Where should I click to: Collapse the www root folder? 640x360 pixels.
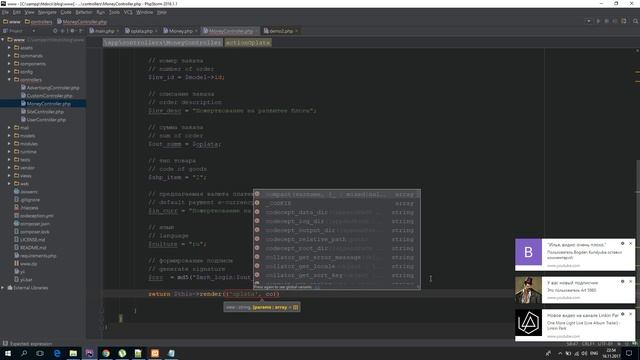(3, 40)
